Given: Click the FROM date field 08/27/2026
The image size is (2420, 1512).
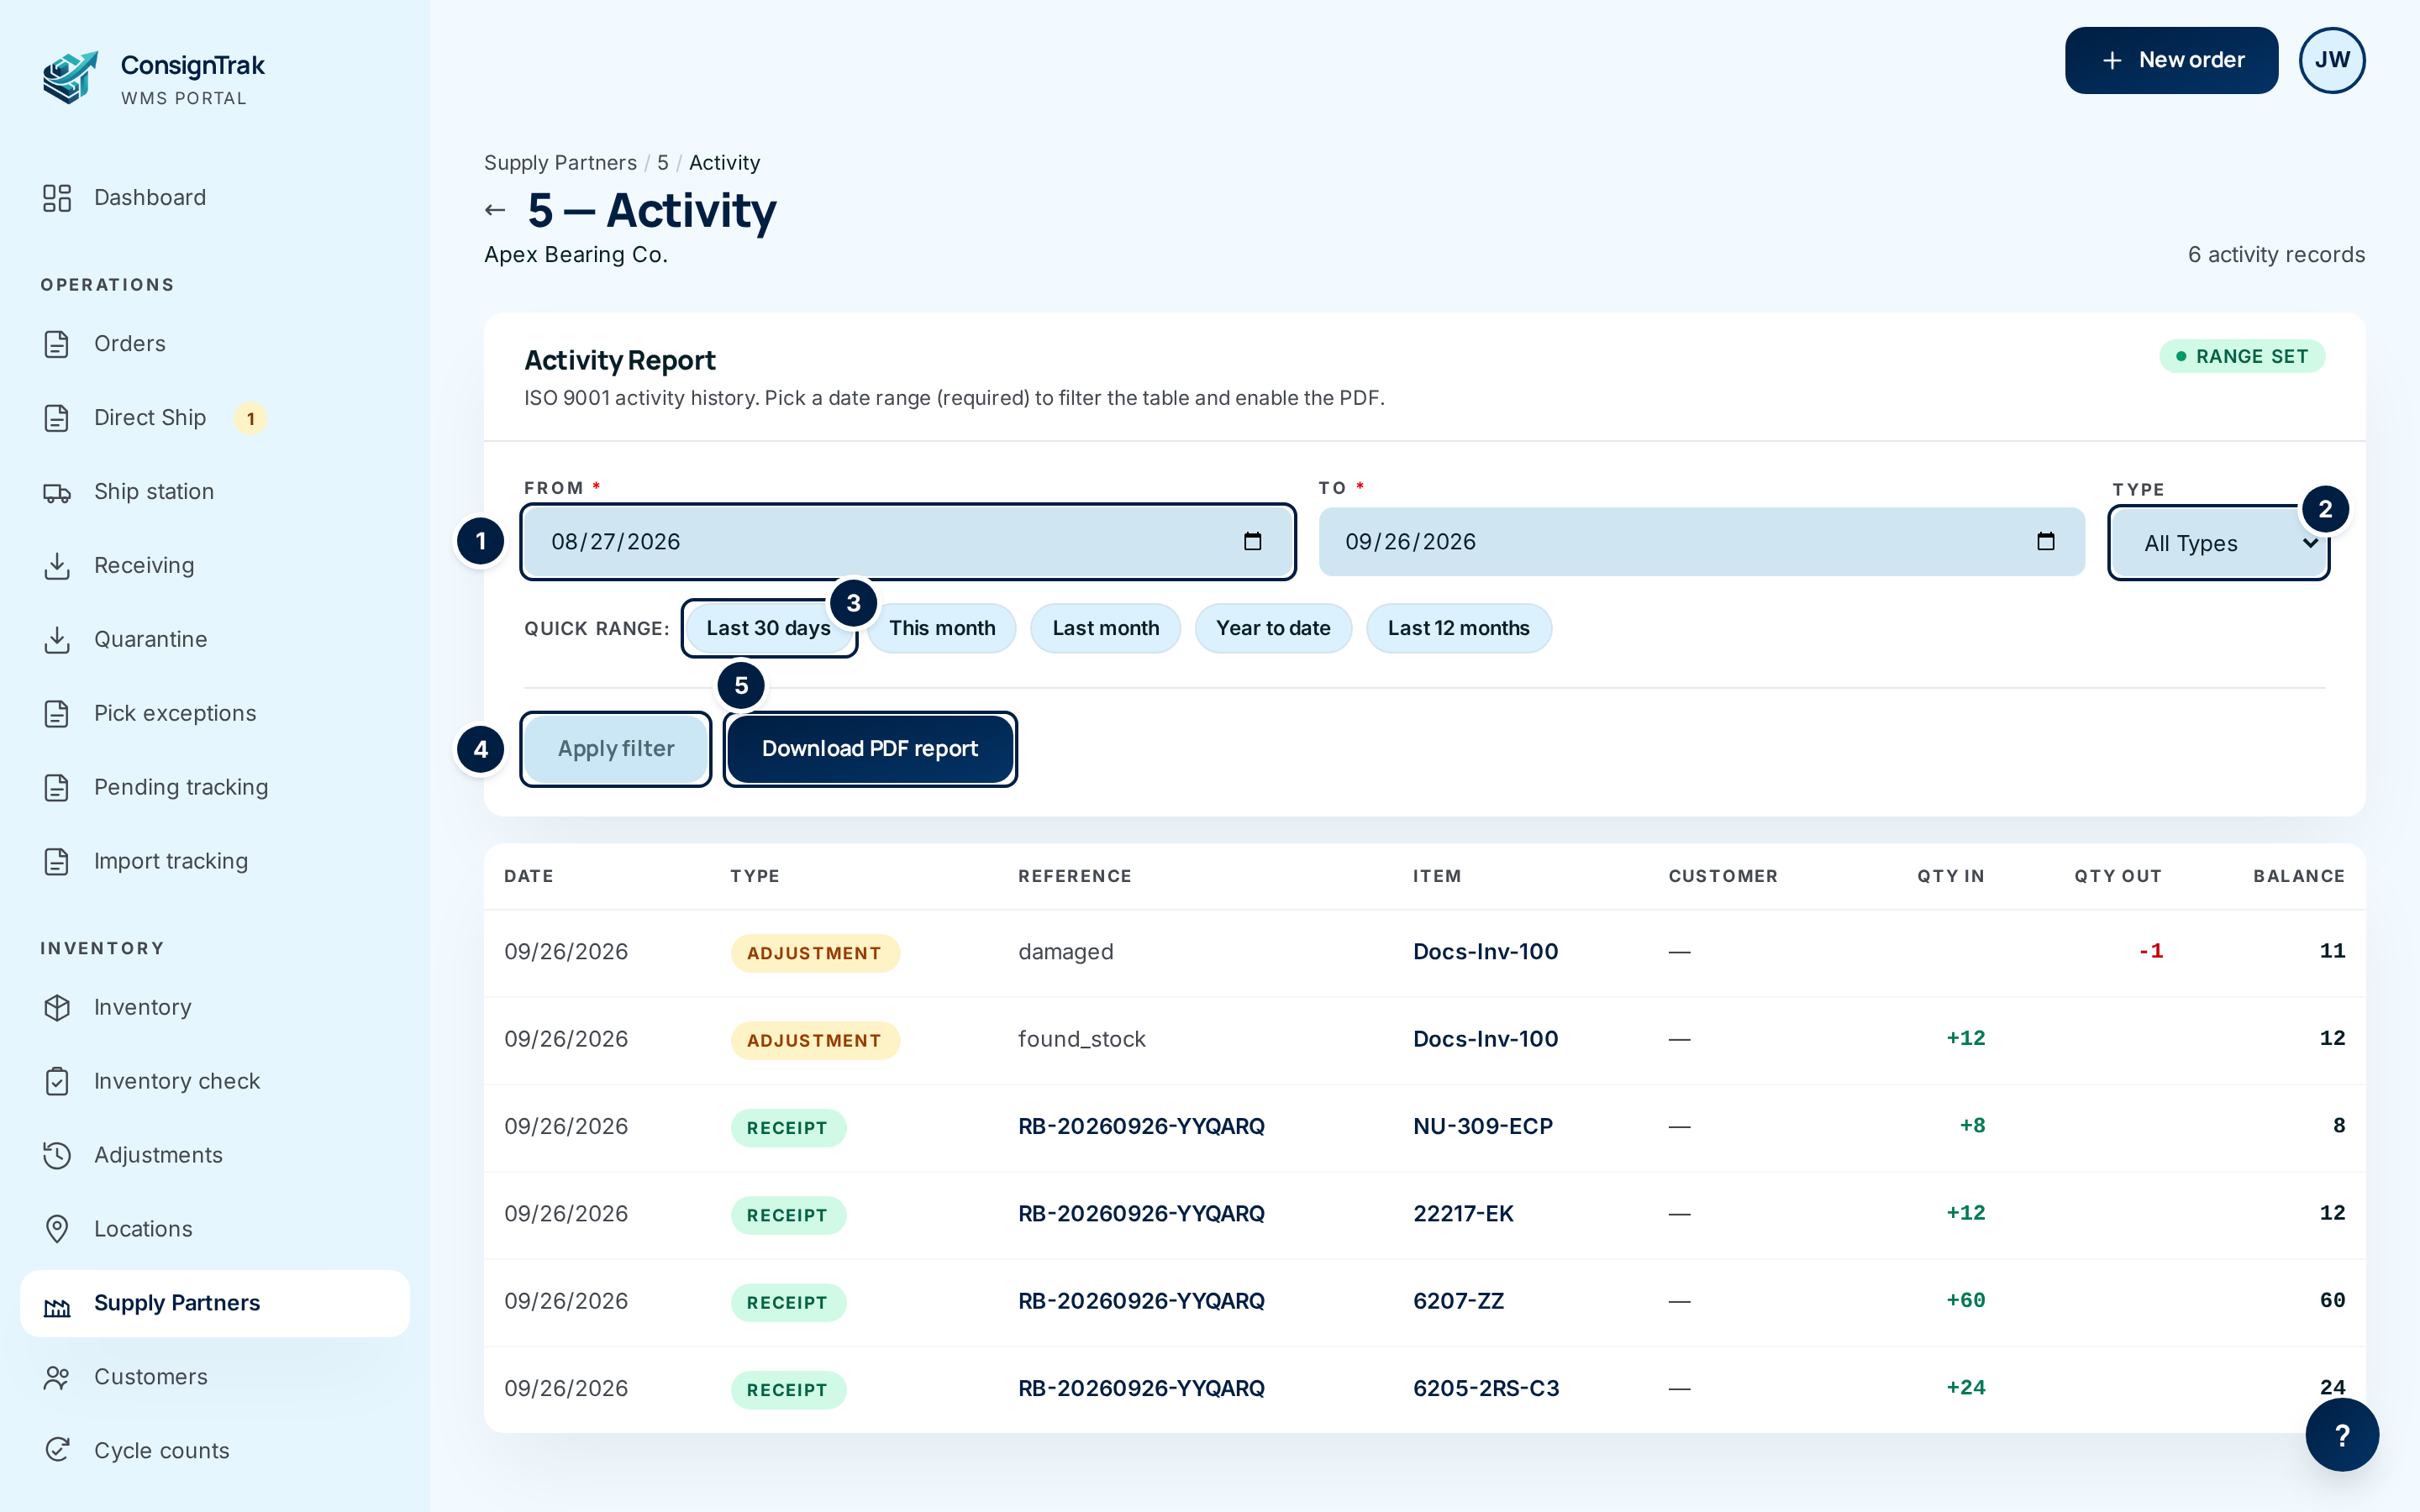Looking at the screenshot, I should pos(908,542).
